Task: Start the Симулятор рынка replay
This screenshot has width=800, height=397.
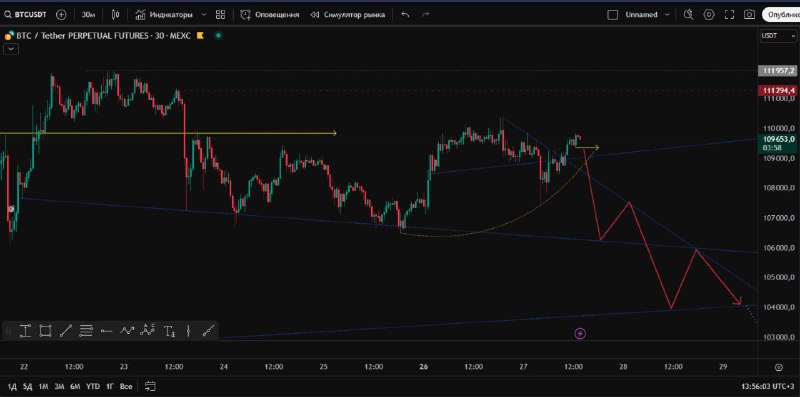Action: pos(347,15)
